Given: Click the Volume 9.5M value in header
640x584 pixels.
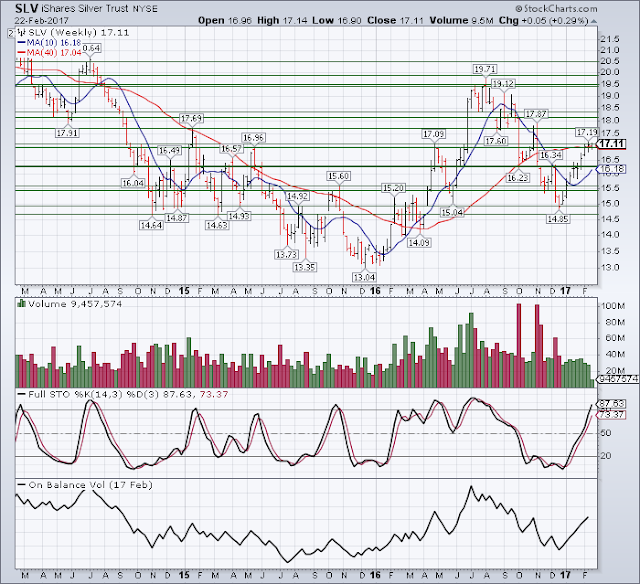Looking at the screenshot, I should click(461, 20).
